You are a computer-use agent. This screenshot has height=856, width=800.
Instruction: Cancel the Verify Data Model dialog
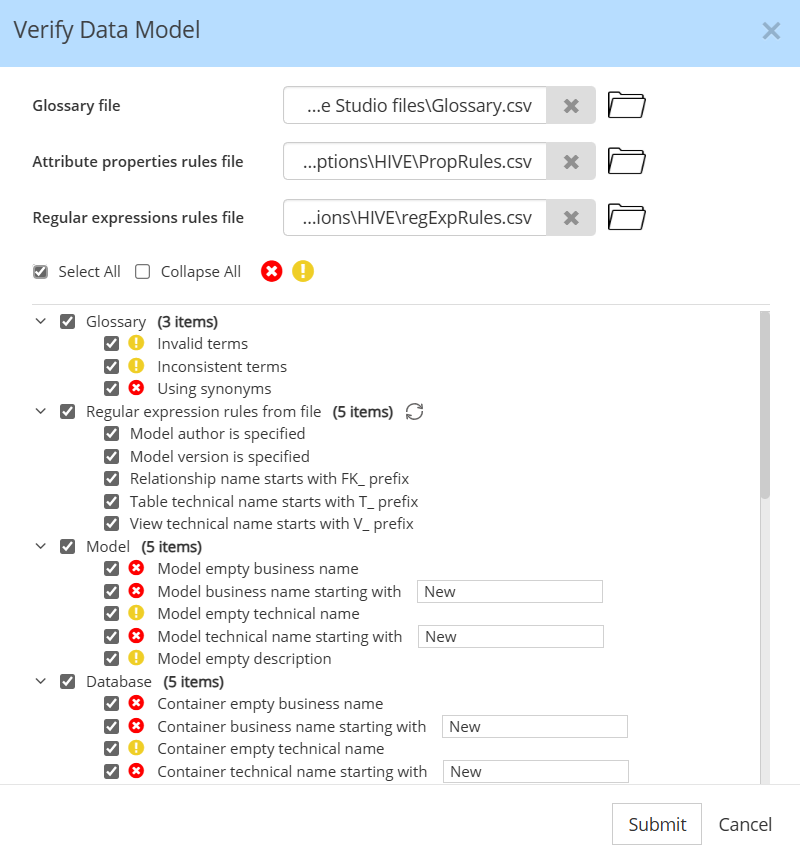pyautogui.click(x=745, y=824)
